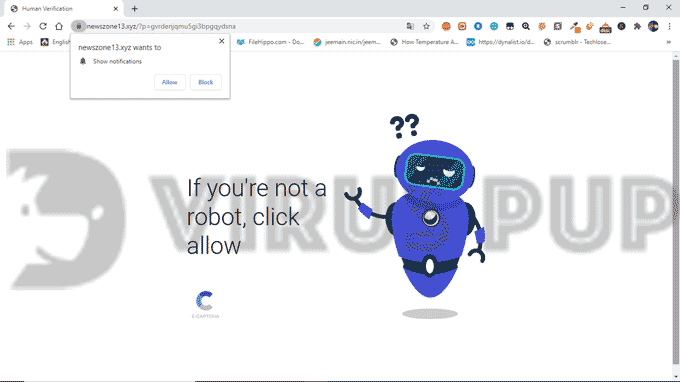
Task: Open the English bookmark
Action: pos(56,42)
